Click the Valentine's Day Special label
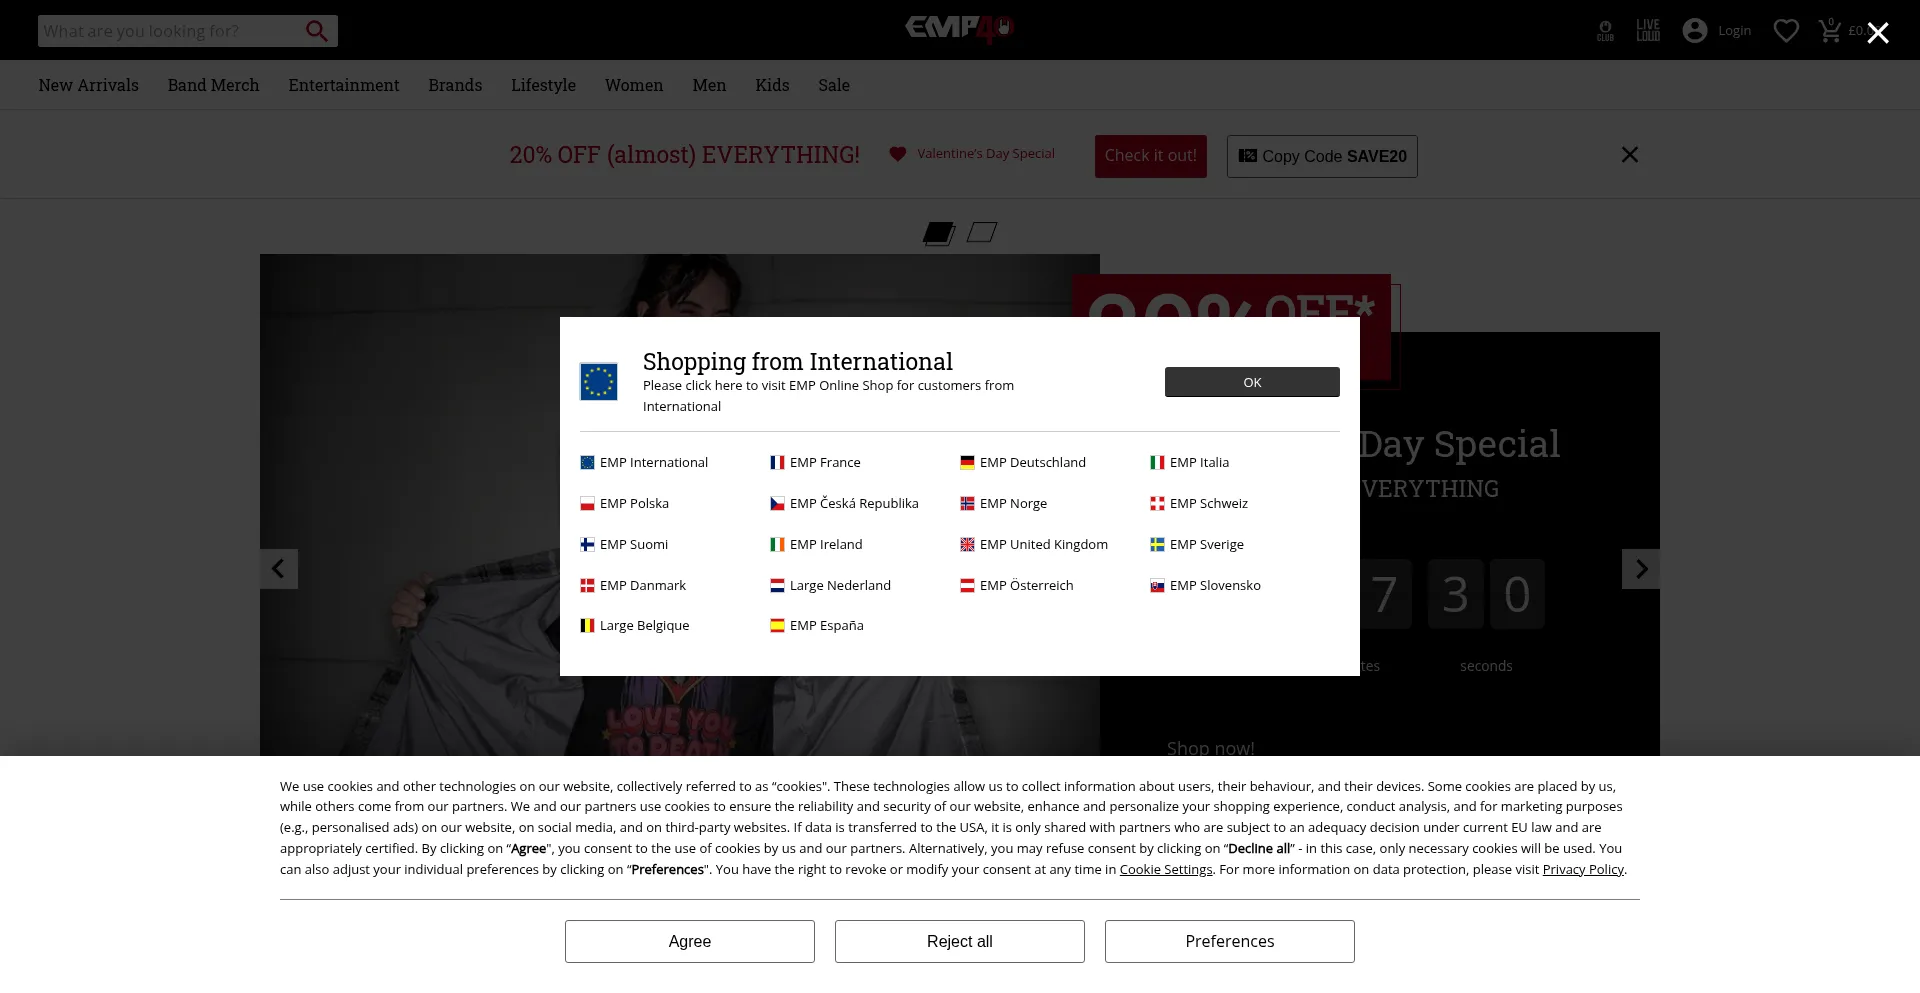Screen dimensions: 1920x993 point(985,154)
